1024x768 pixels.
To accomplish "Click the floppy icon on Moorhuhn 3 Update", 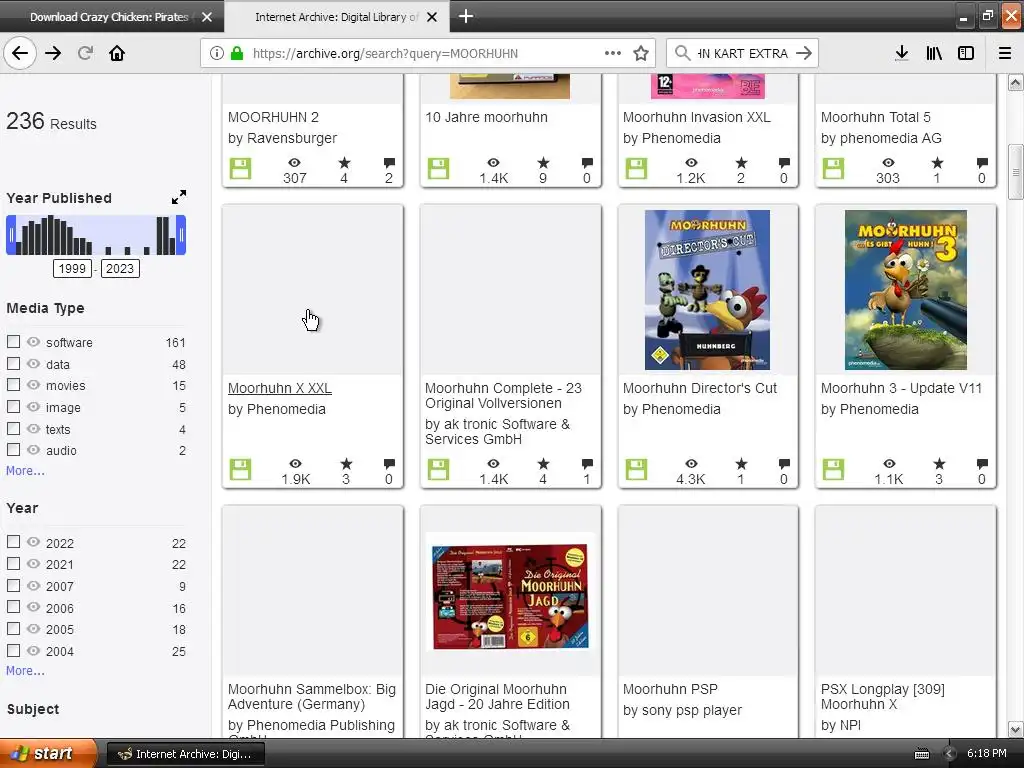I will (833, 469).
